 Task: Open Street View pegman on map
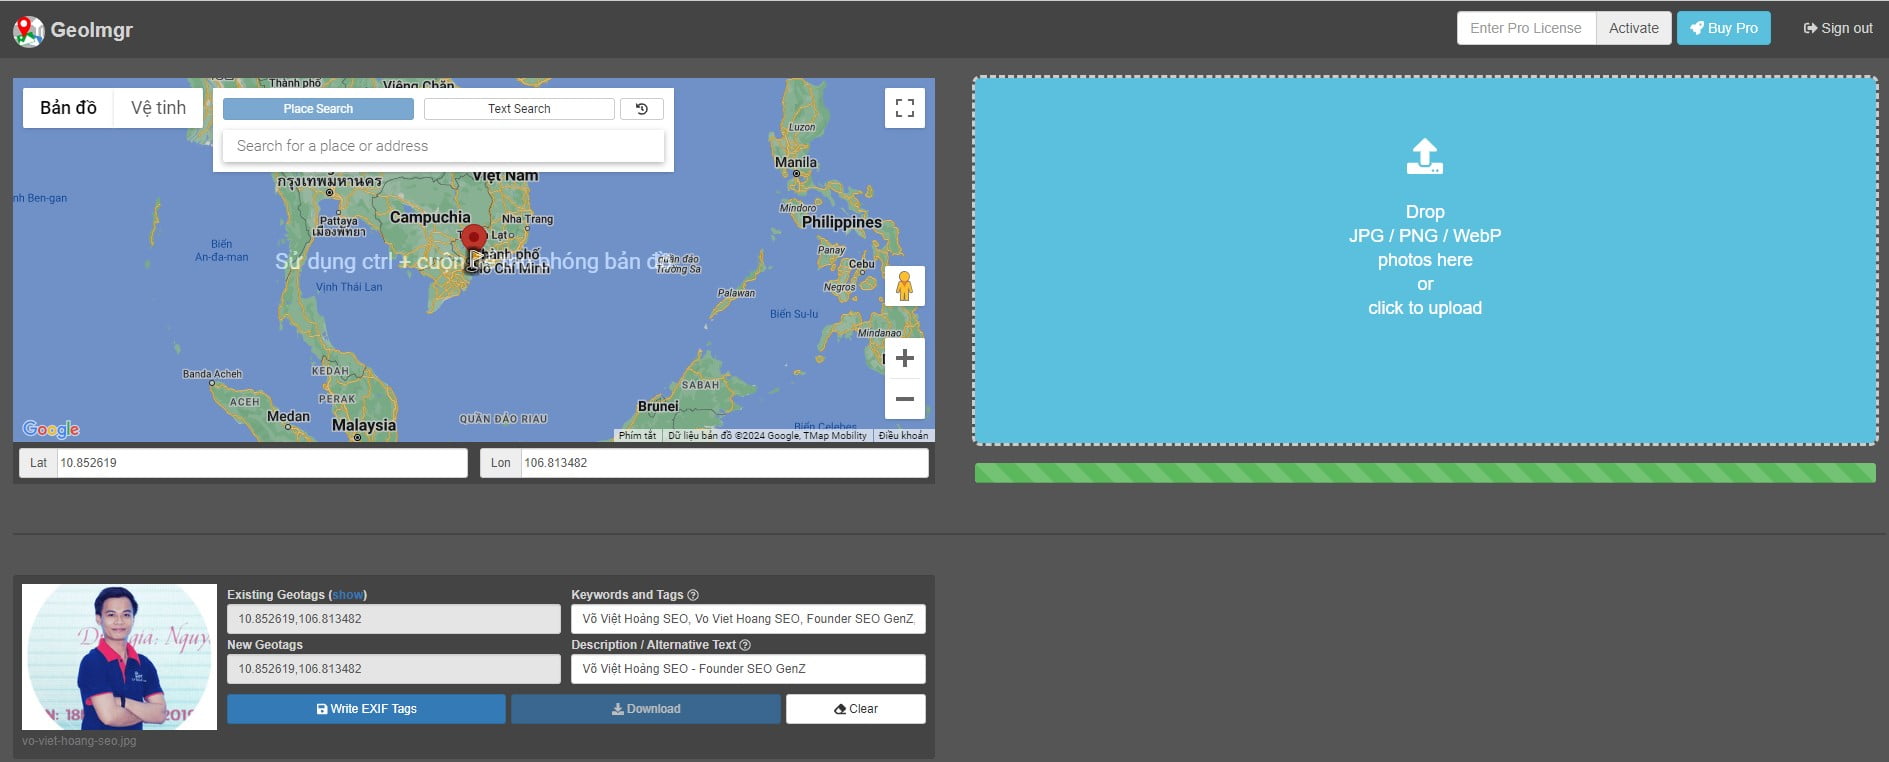coord(905,286)
